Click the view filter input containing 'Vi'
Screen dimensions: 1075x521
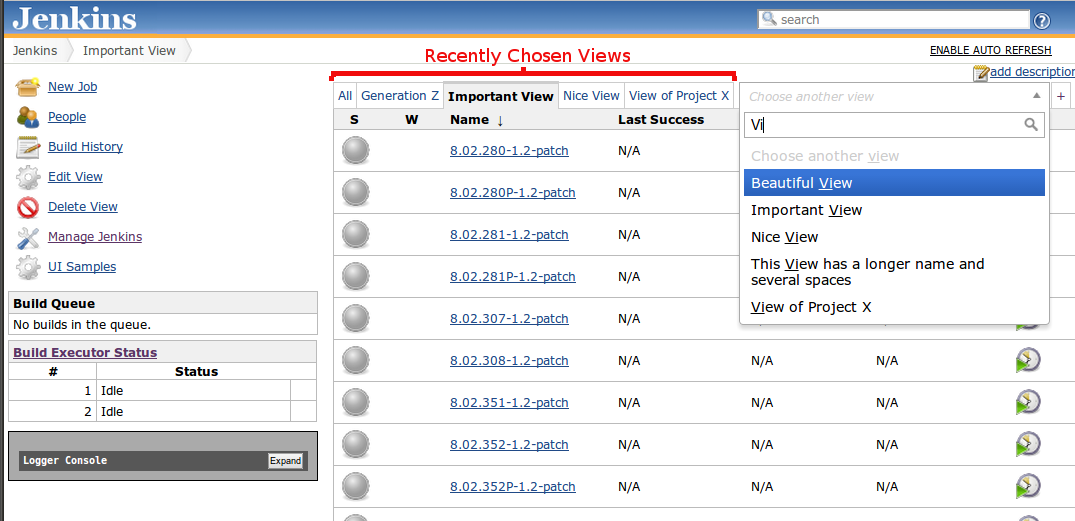[894, 124]
